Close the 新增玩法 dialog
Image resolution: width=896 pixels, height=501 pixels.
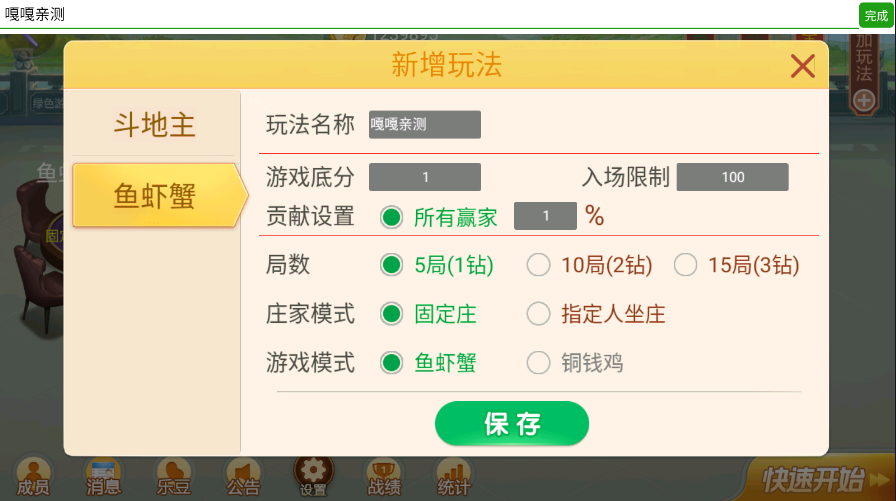802,67
